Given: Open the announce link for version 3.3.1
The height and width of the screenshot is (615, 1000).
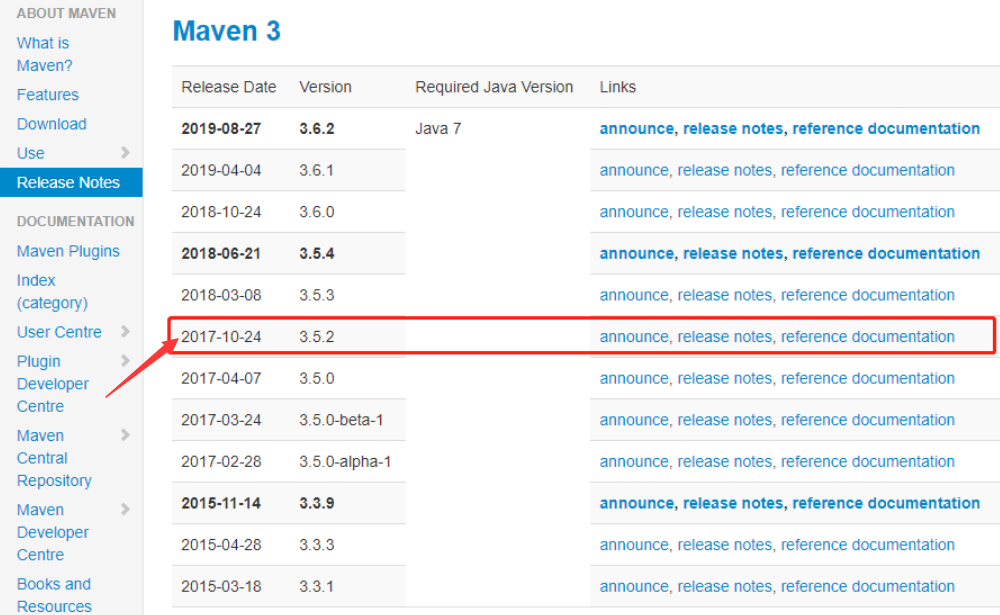Looking at the screenshot, I should 634,586.
